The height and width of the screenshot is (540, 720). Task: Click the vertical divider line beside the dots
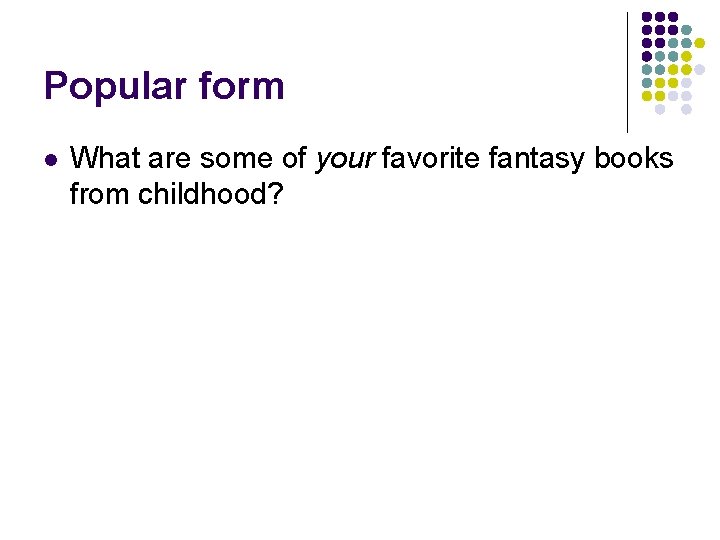tap(627, 73)
